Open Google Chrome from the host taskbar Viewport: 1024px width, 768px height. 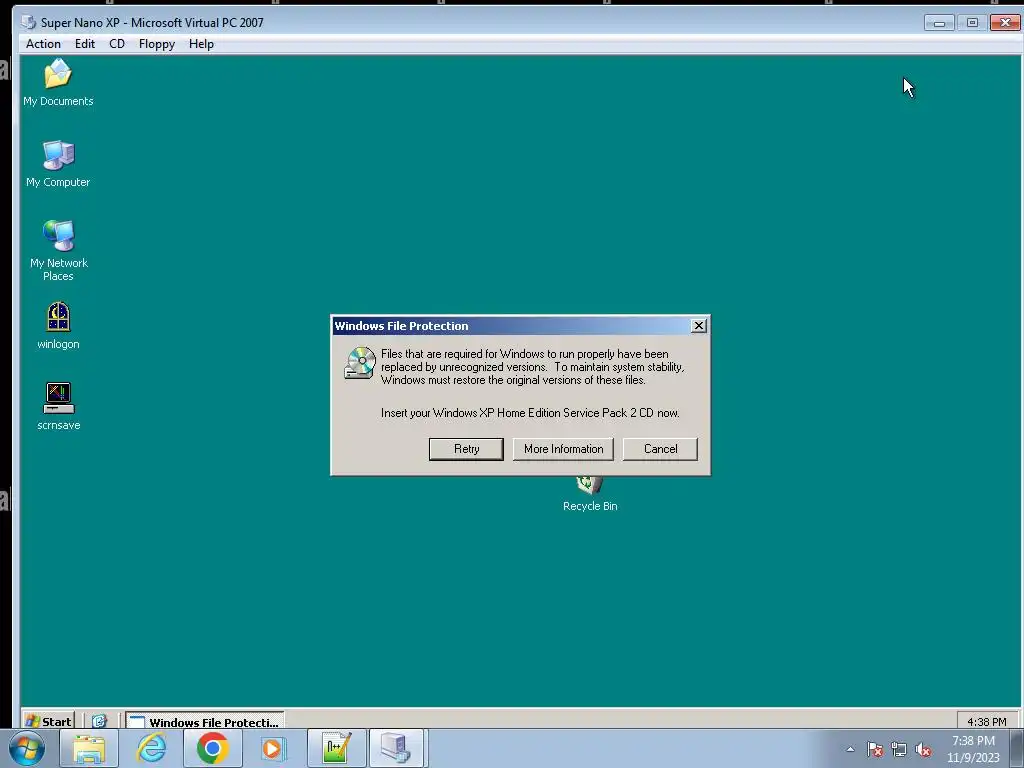(x=212, y=748)
